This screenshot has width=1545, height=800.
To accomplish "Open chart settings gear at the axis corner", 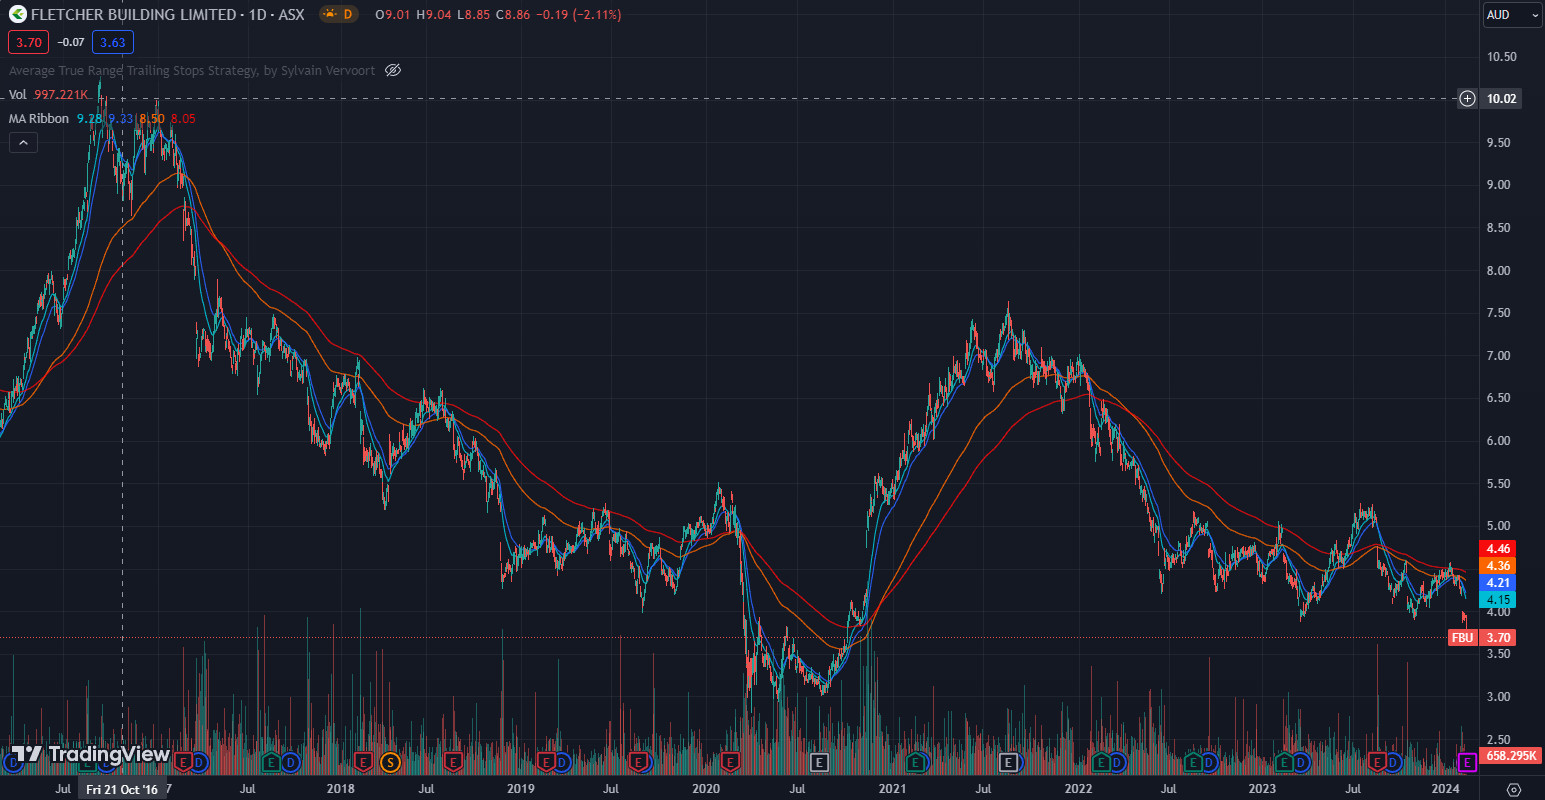I will coord(1514,789).
